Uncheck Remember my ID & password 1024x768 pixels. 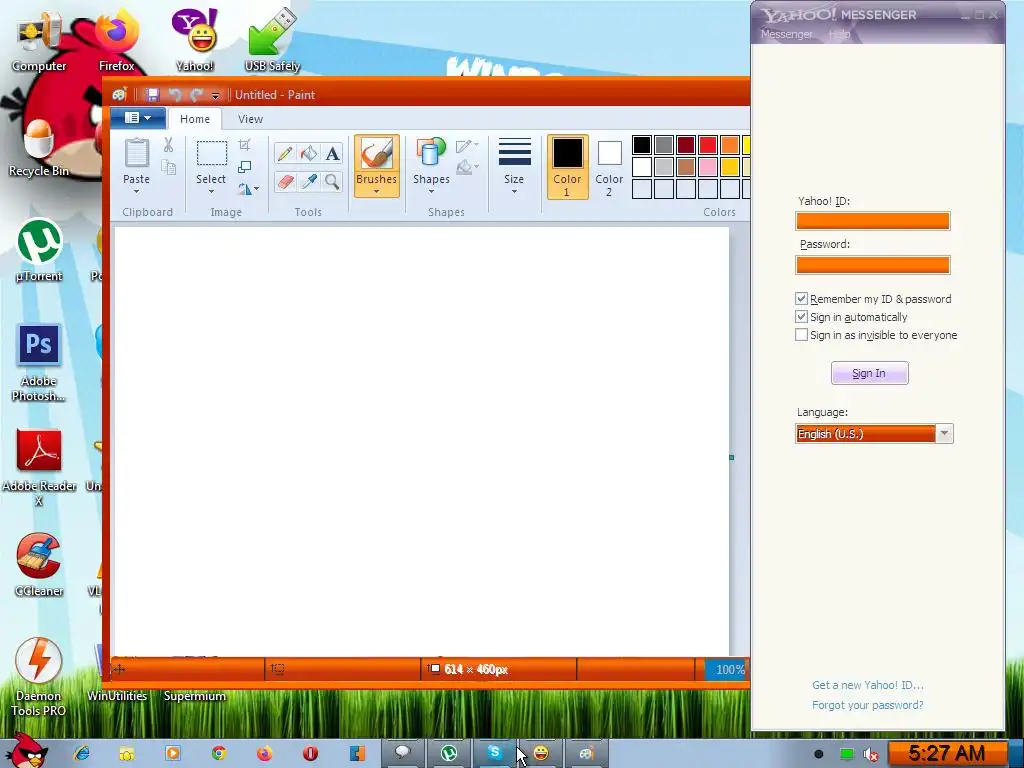pyautogui.click(x=801, y=298)
